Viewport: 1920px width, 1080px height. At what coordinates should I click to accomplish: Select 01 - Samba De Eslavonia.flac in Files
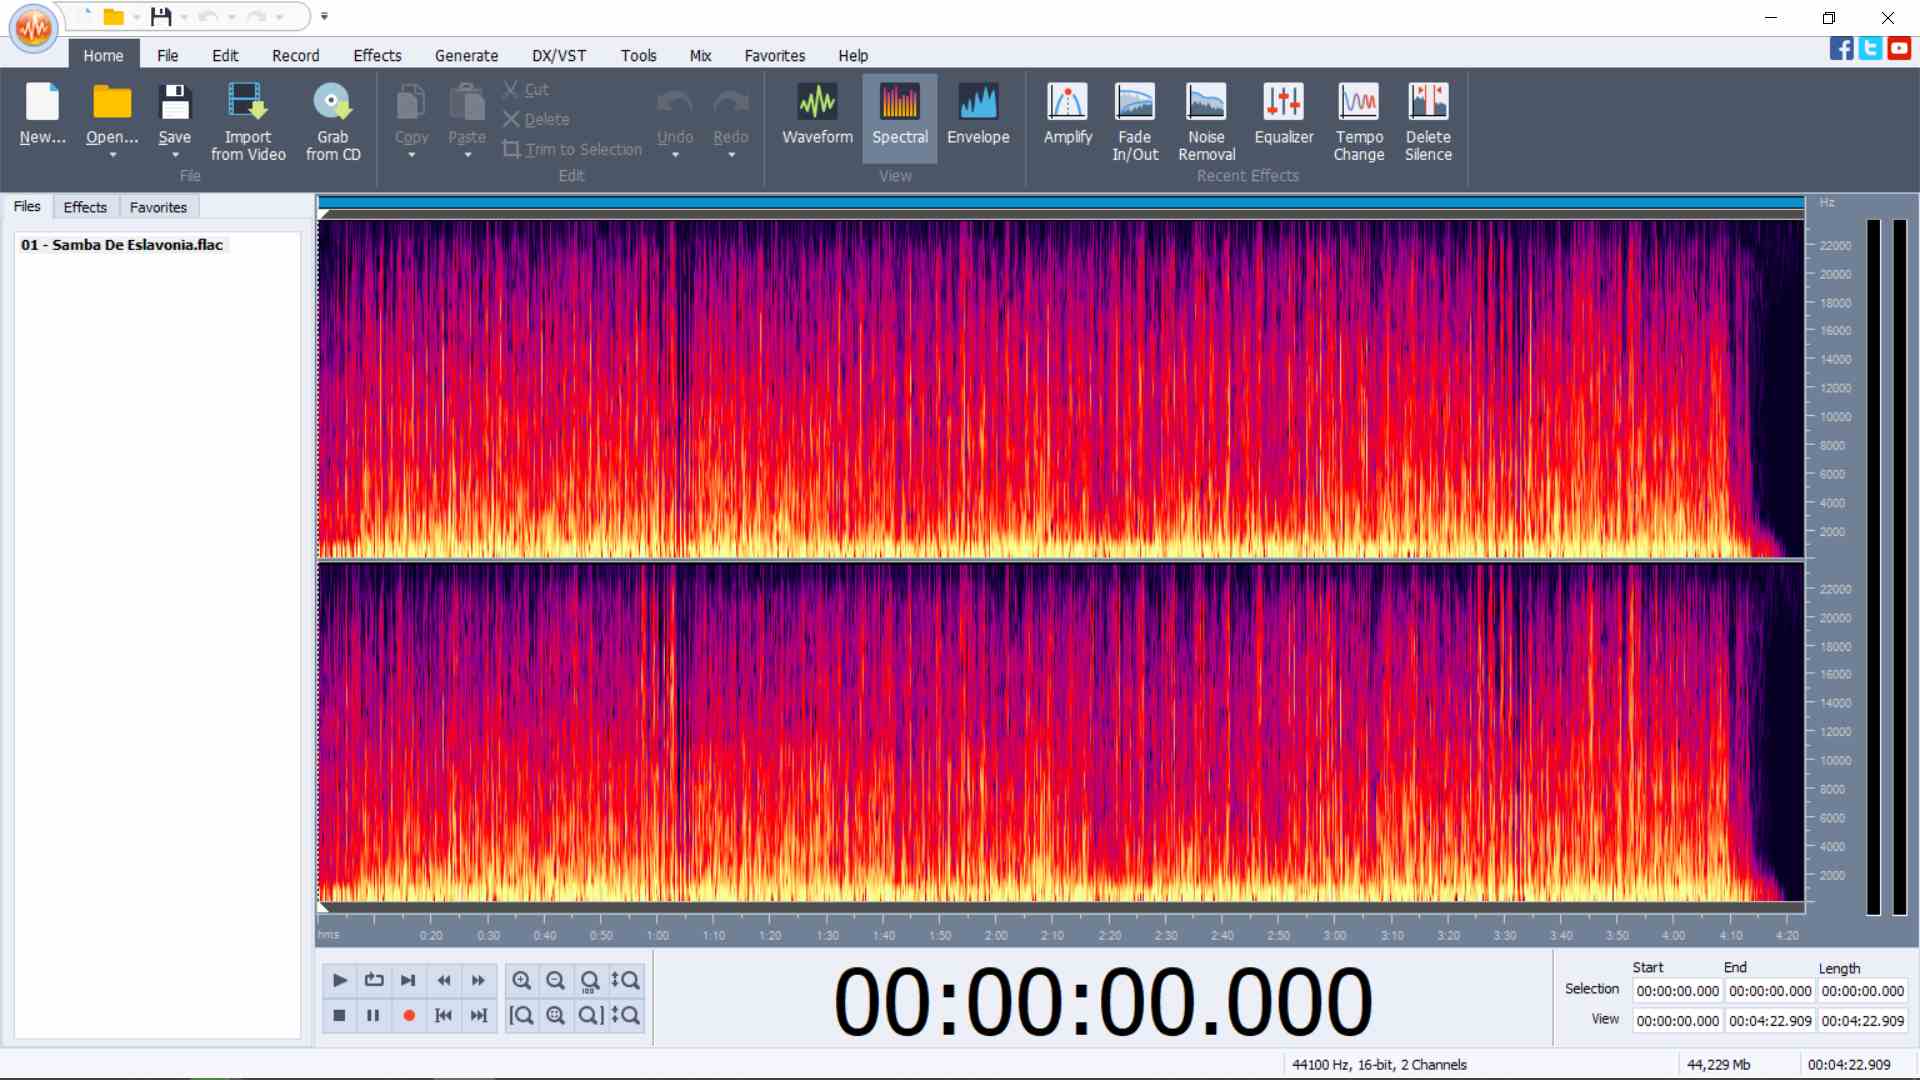pyautogui.click(x=122, y=244)
